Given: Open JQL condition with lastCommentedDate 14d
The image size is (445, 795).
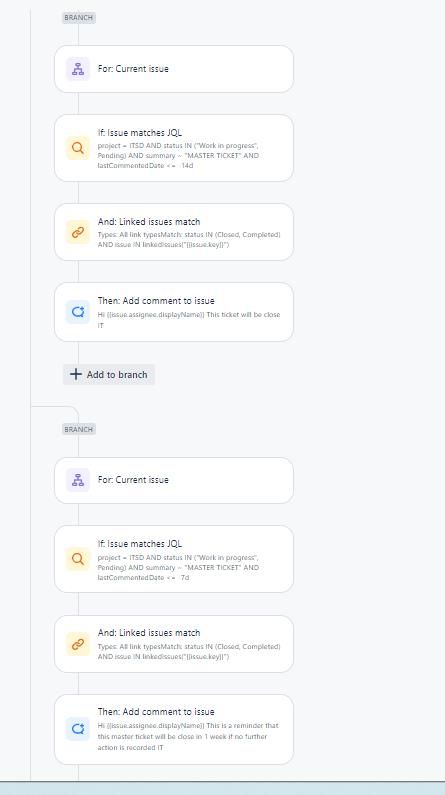Looking at the screenshot, I should click(174, 148).
